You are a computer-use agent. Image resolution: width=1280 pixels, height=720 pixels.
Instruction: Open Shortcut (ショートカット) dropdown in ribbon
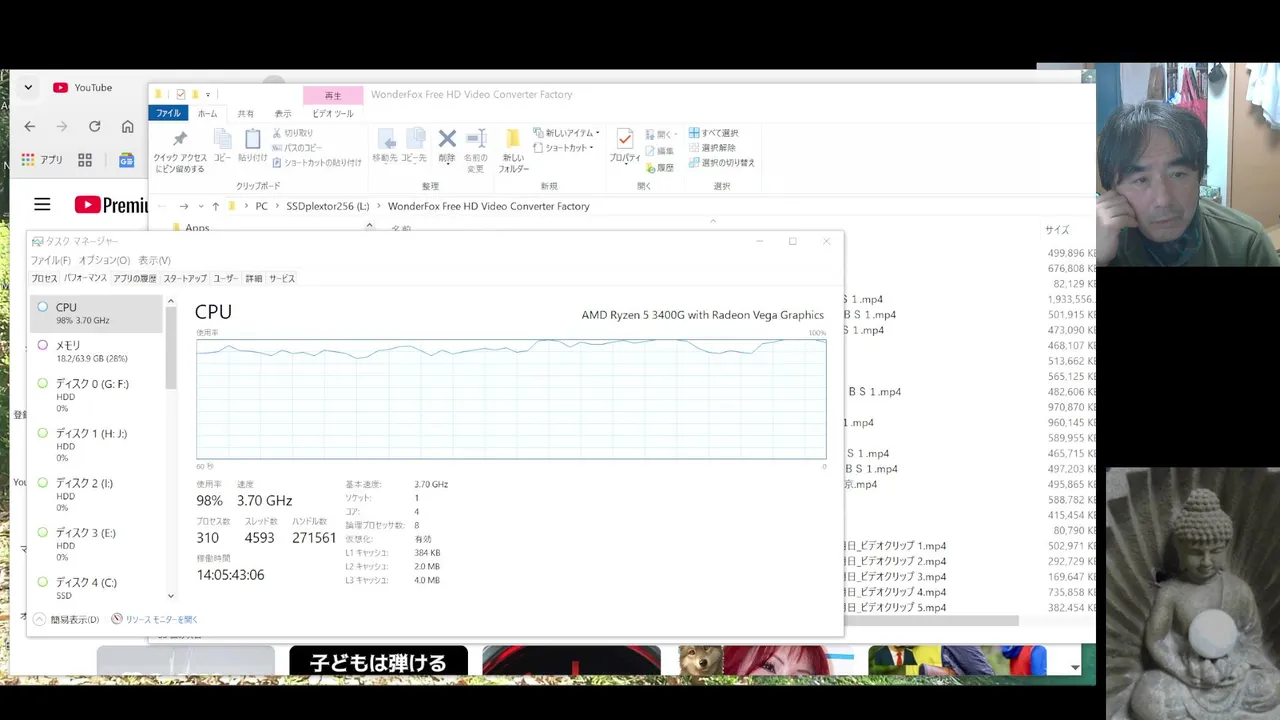[x=562, y=148]
